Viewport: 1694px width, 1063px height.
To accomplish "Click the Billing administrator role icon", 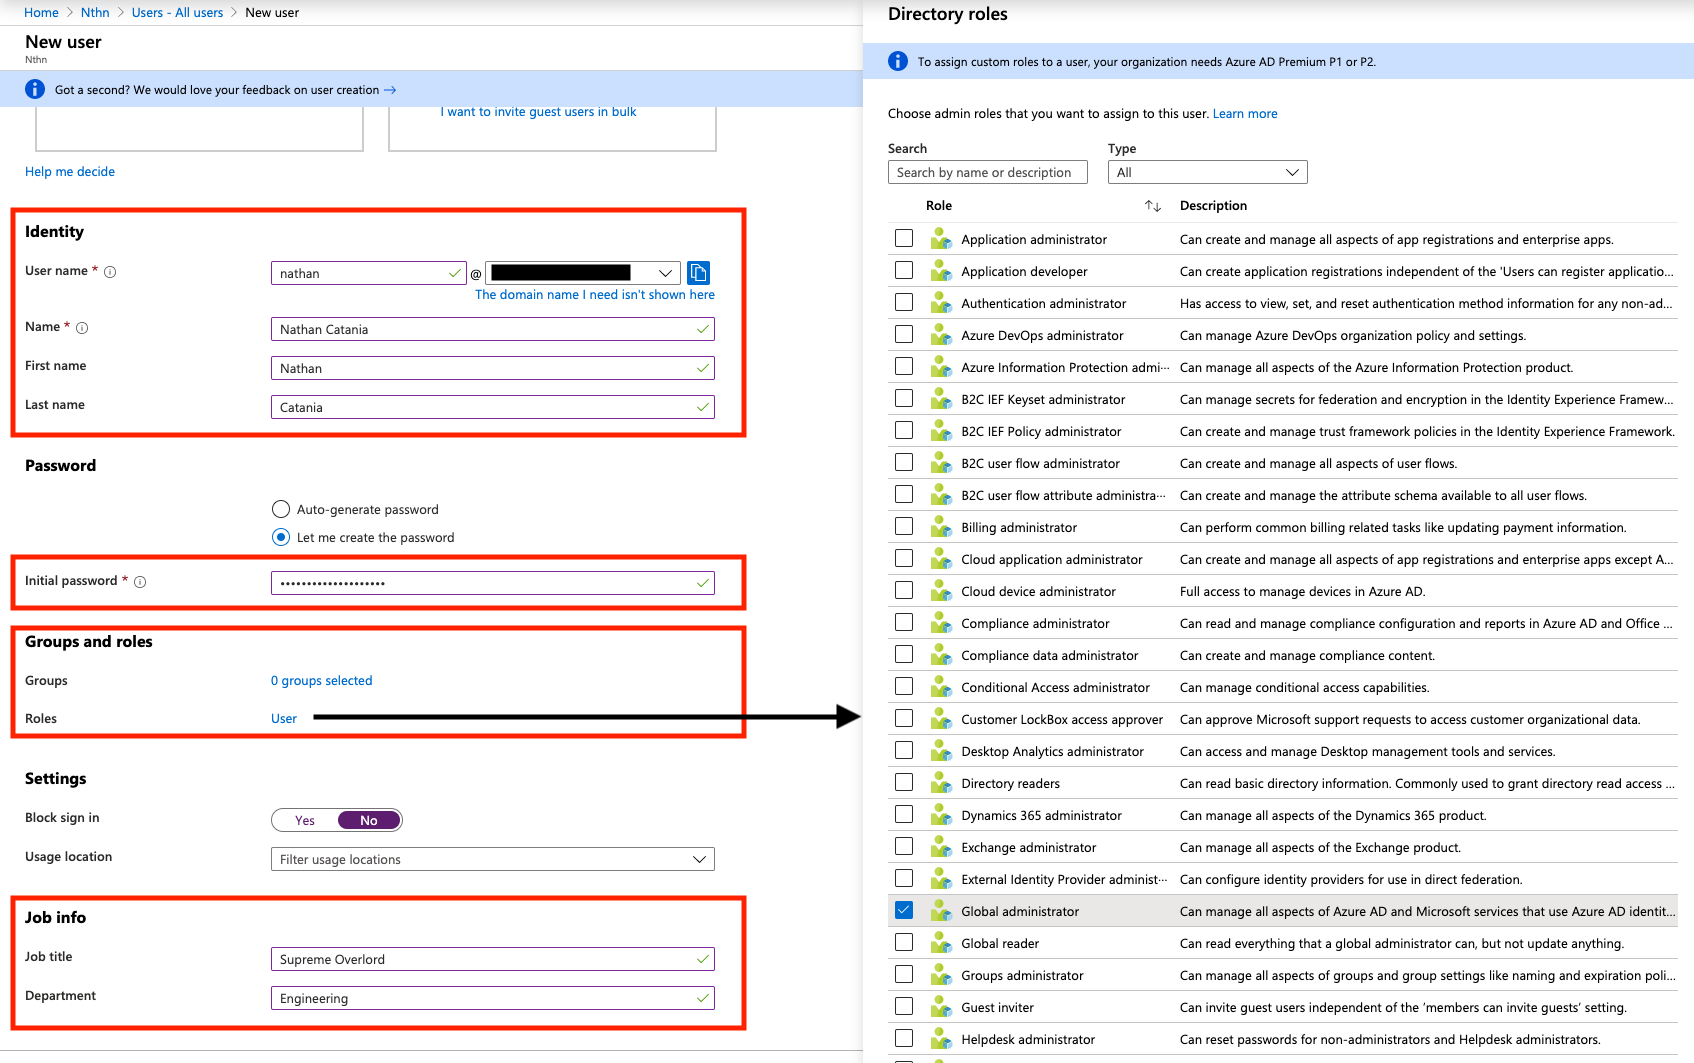I will click(941, 527).
